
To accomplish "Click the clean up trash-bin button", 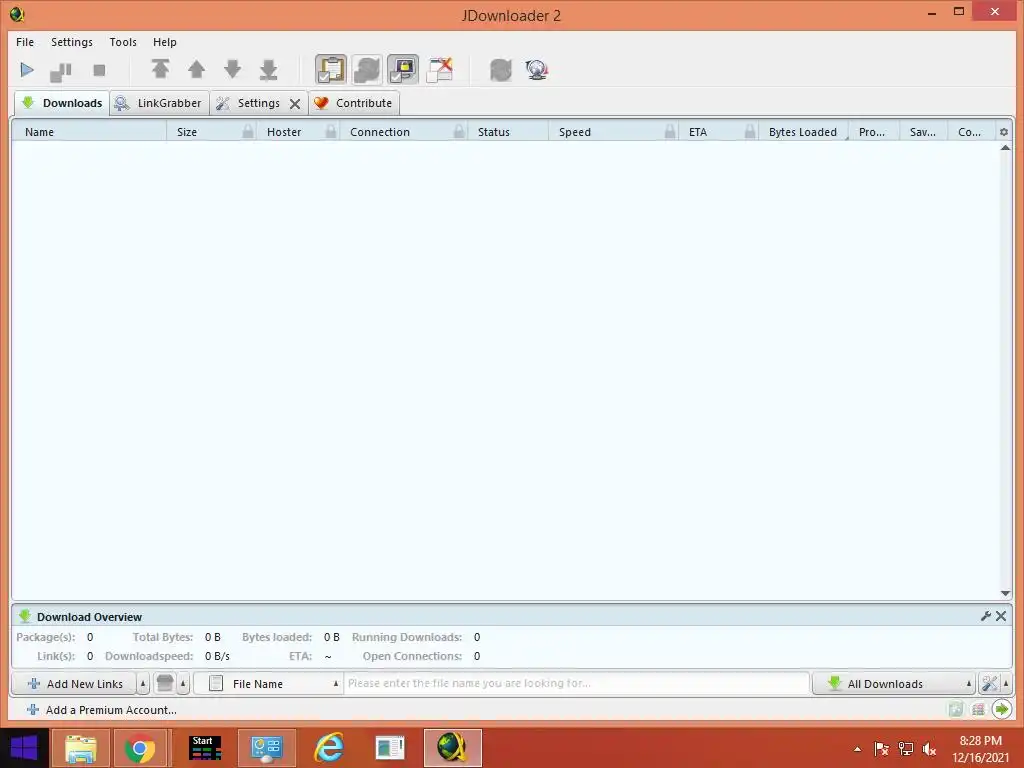I will click(x=165, y=684).
